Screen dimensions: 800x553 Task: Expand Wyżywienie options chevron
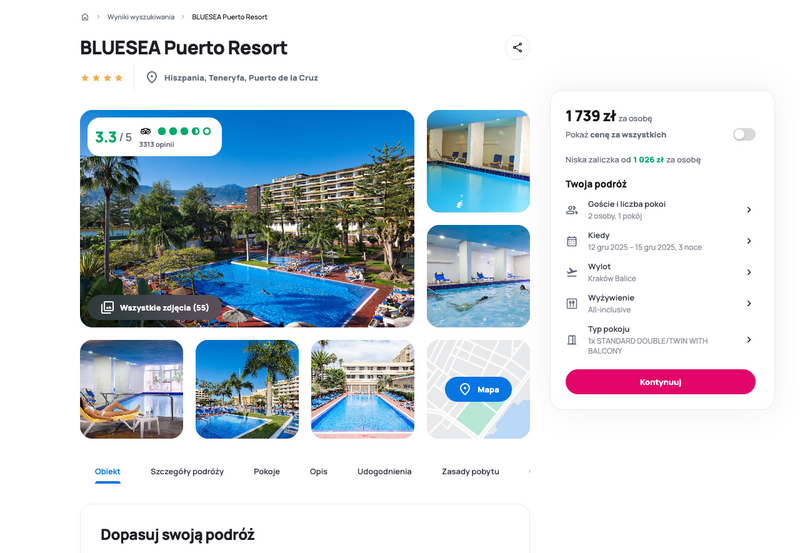click(749, 303)
